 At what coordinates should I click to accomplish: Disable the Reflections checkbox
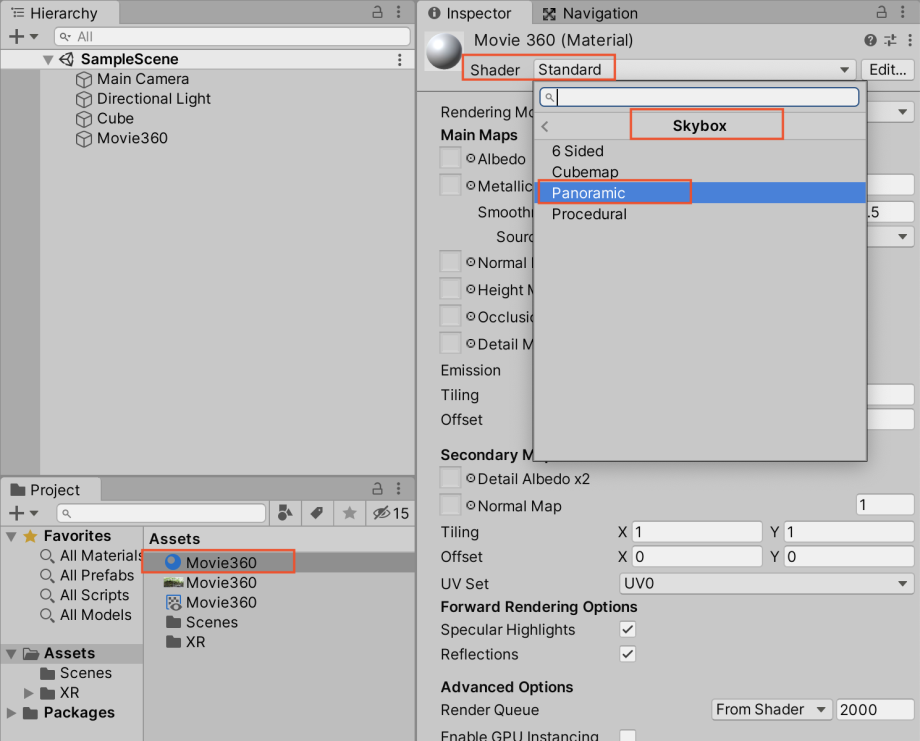pyautogui.click(x=627, y=654)
